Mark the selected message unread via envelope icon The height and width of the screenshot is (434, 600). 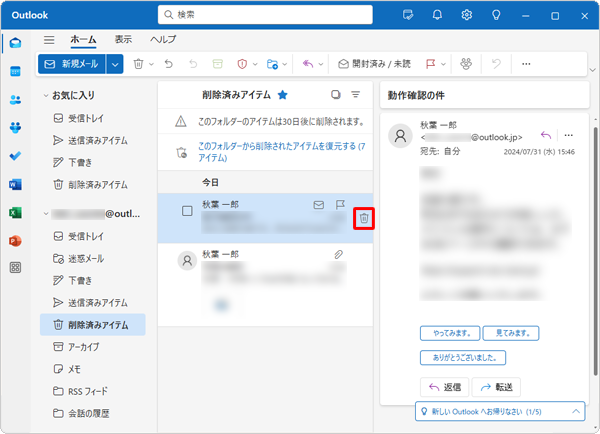click(x=318, y=205)
